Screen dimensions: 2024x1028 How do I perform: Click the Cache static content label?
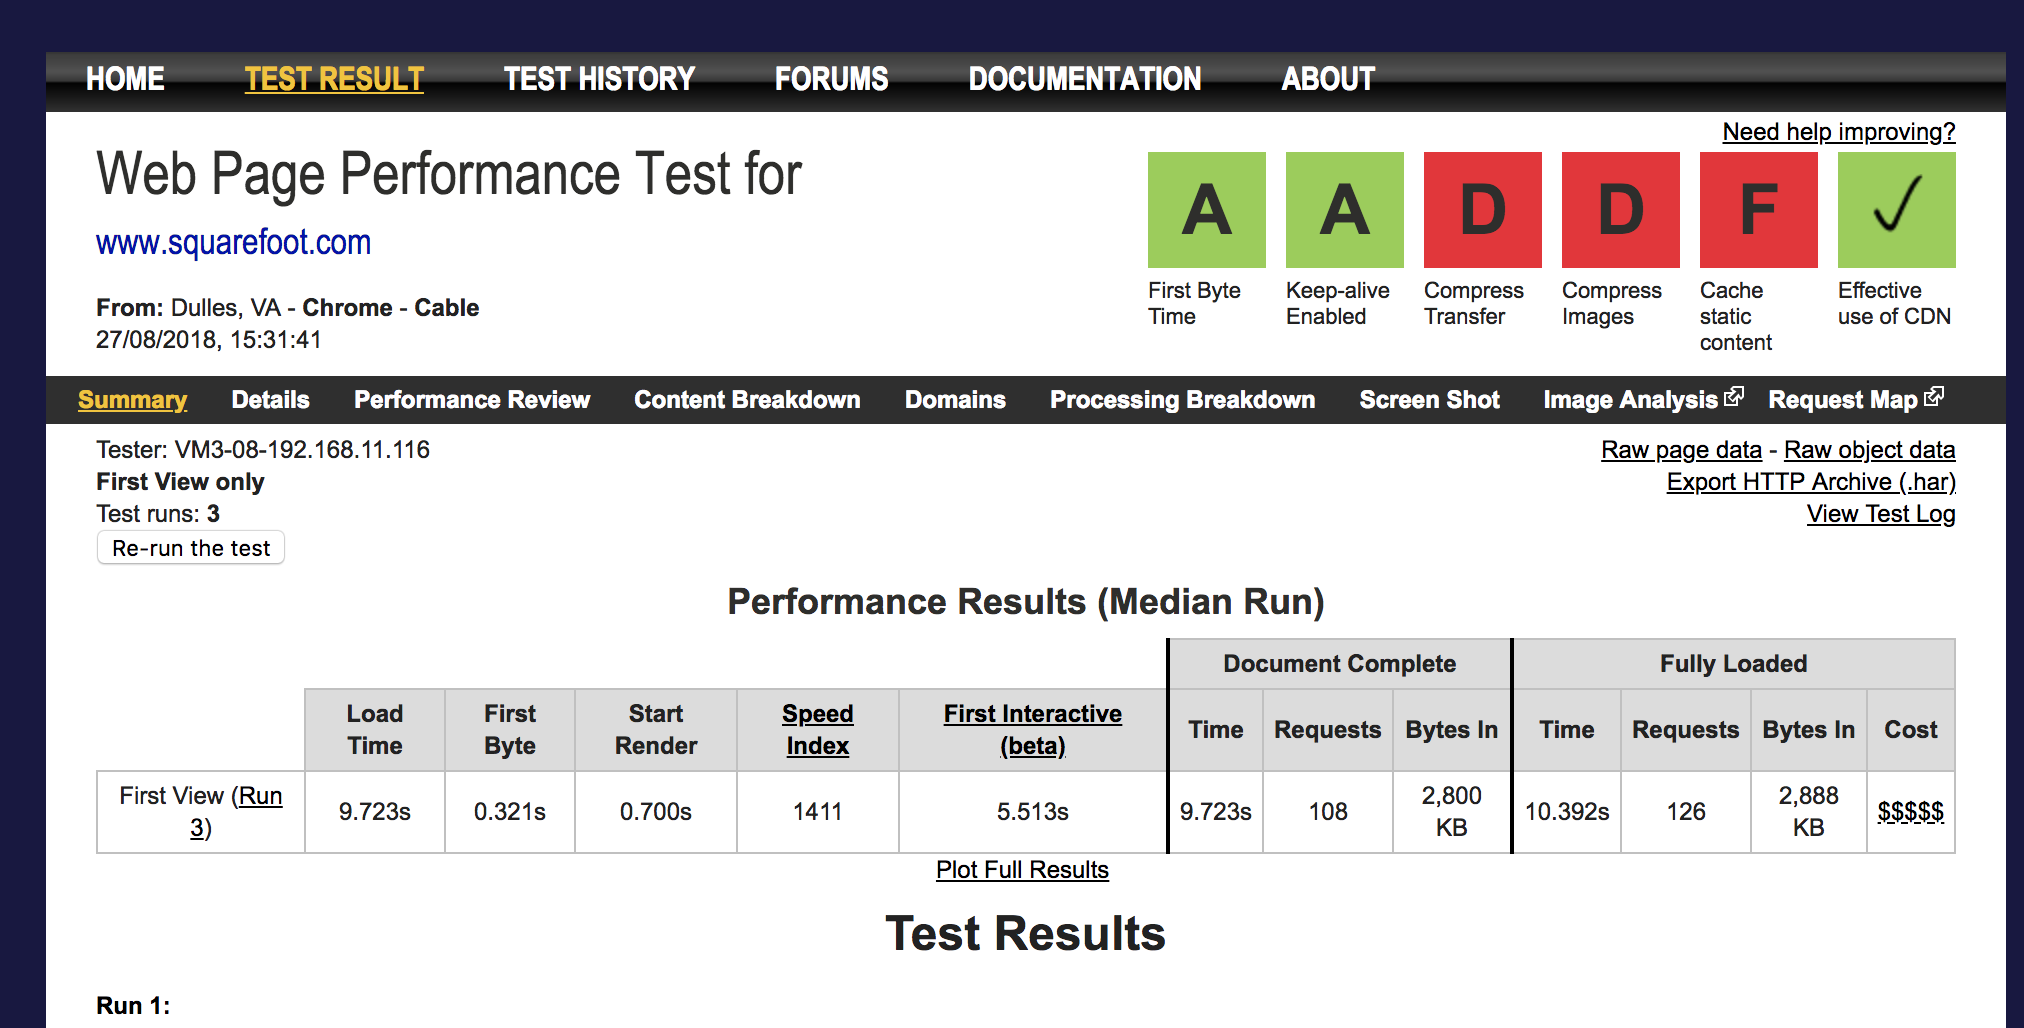tap(1736, 316)
